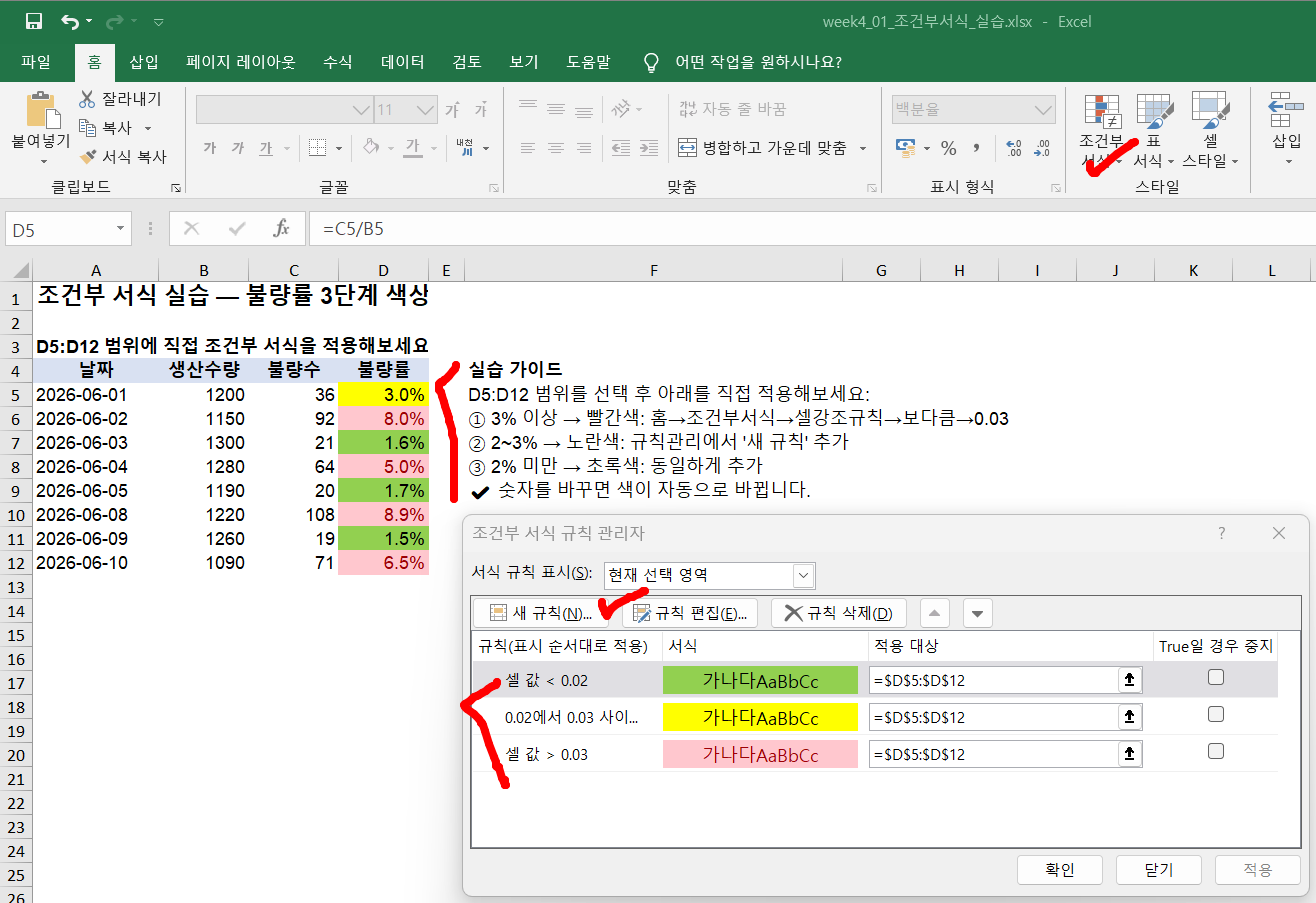Image resolution: width=1316 pixels, height=903 pixels.
Task: Switch to the 삽입 (Insert) ribbon tab
Action: click(144, 62)
